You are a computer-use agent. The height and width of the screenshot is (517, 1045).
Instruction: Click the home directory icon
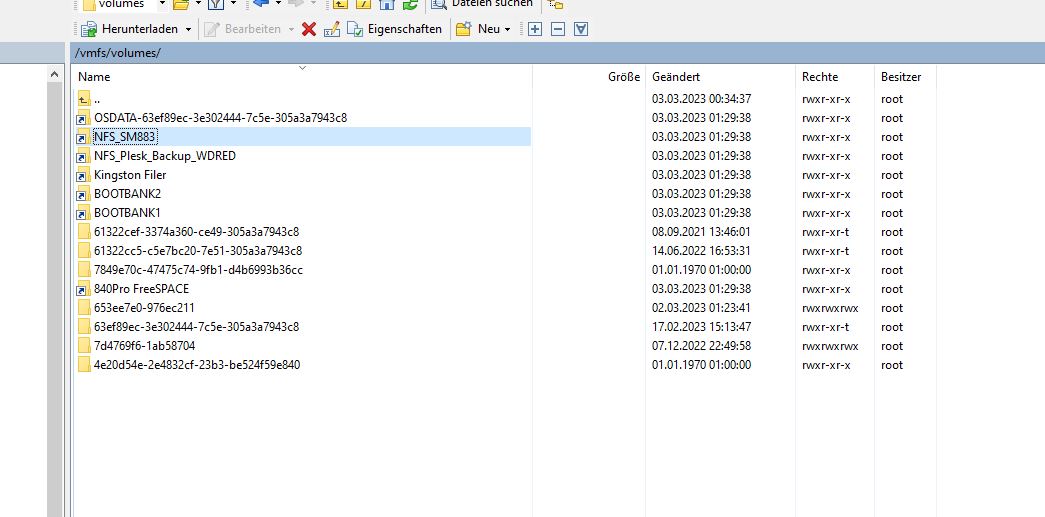click(x=387, y=4)
